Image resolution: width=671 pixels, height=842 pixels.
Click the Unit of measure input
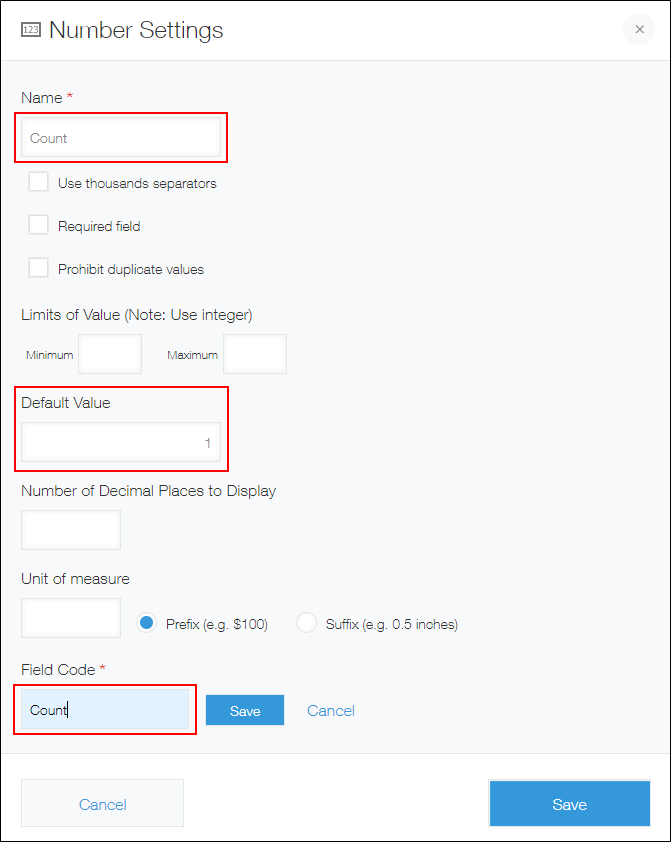70,617
